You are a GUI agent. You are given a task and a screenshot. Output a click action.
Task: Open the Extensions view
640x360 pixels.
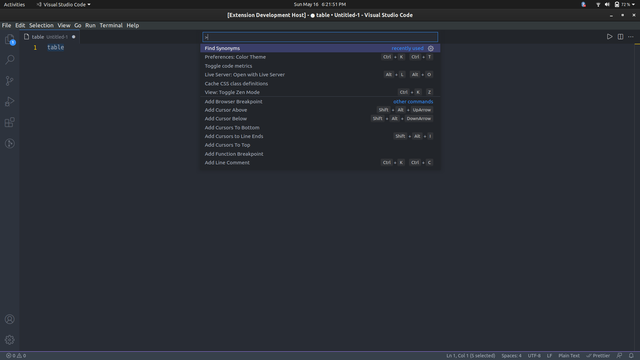pyautogui.click(x=10, y=122)
